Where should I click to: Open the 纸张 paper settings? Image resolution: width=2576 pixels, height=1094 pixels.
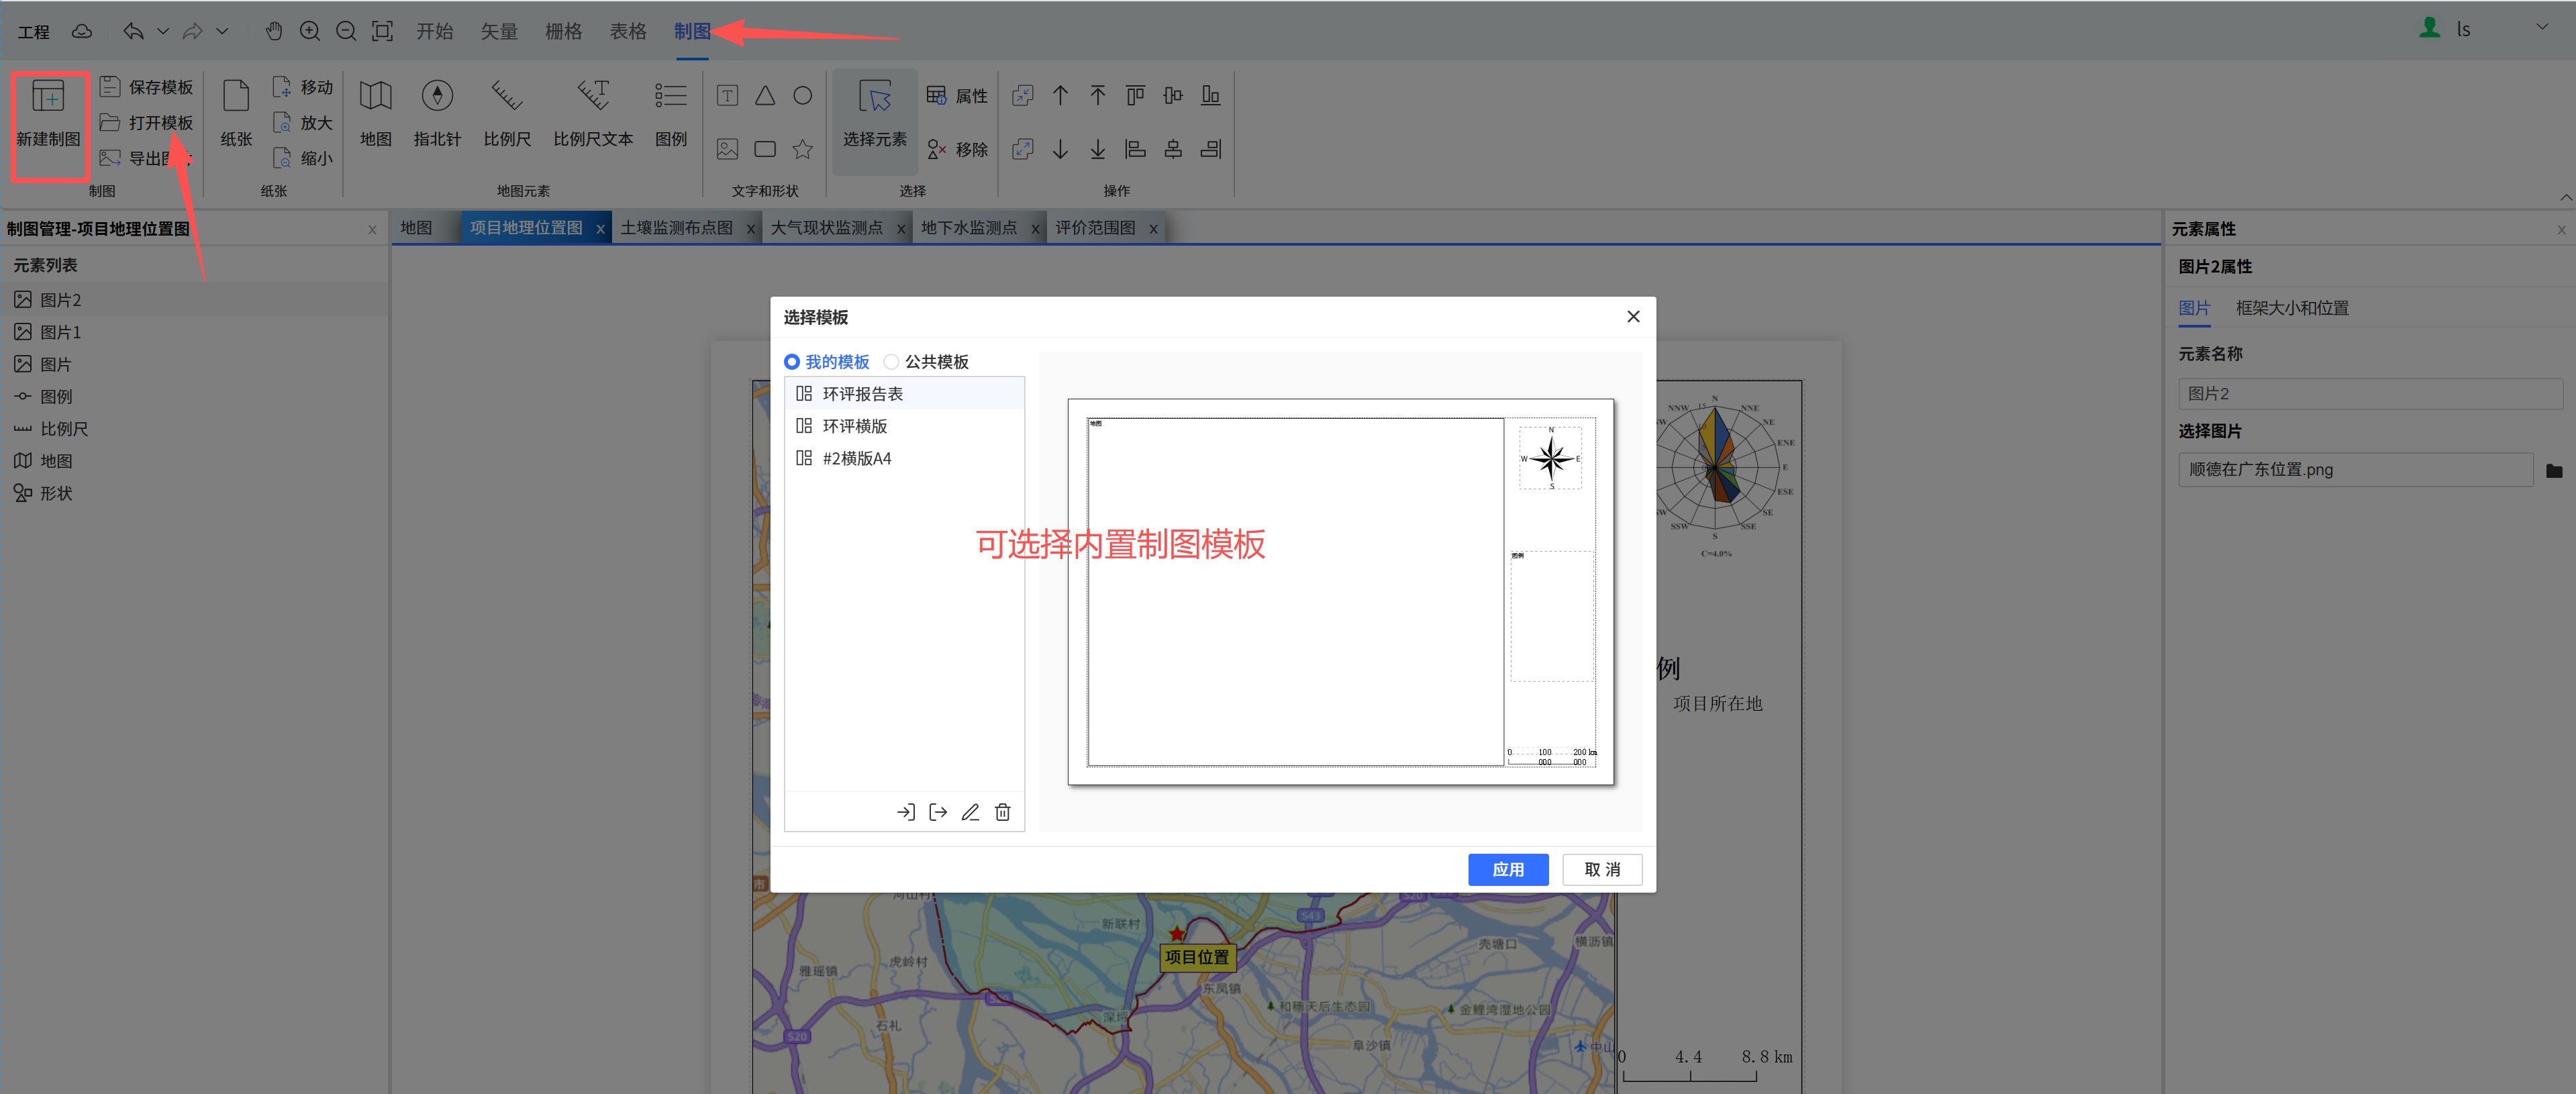tap(236, 113)
